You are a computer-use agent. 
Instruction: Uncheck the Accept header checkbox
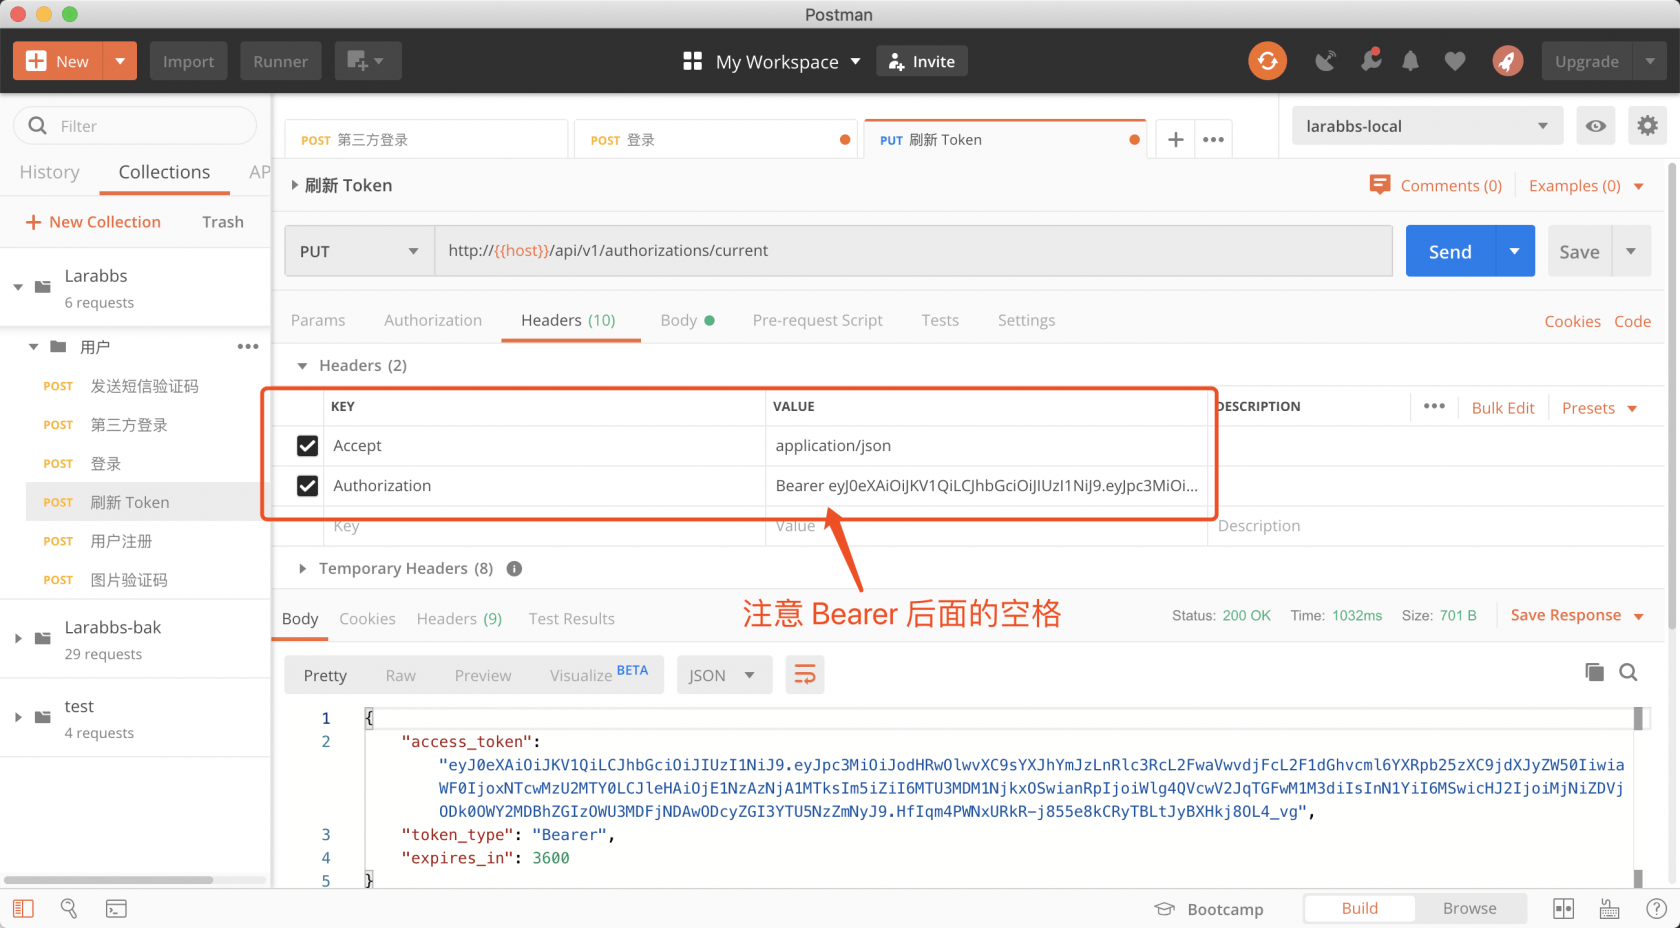[307, 446]
